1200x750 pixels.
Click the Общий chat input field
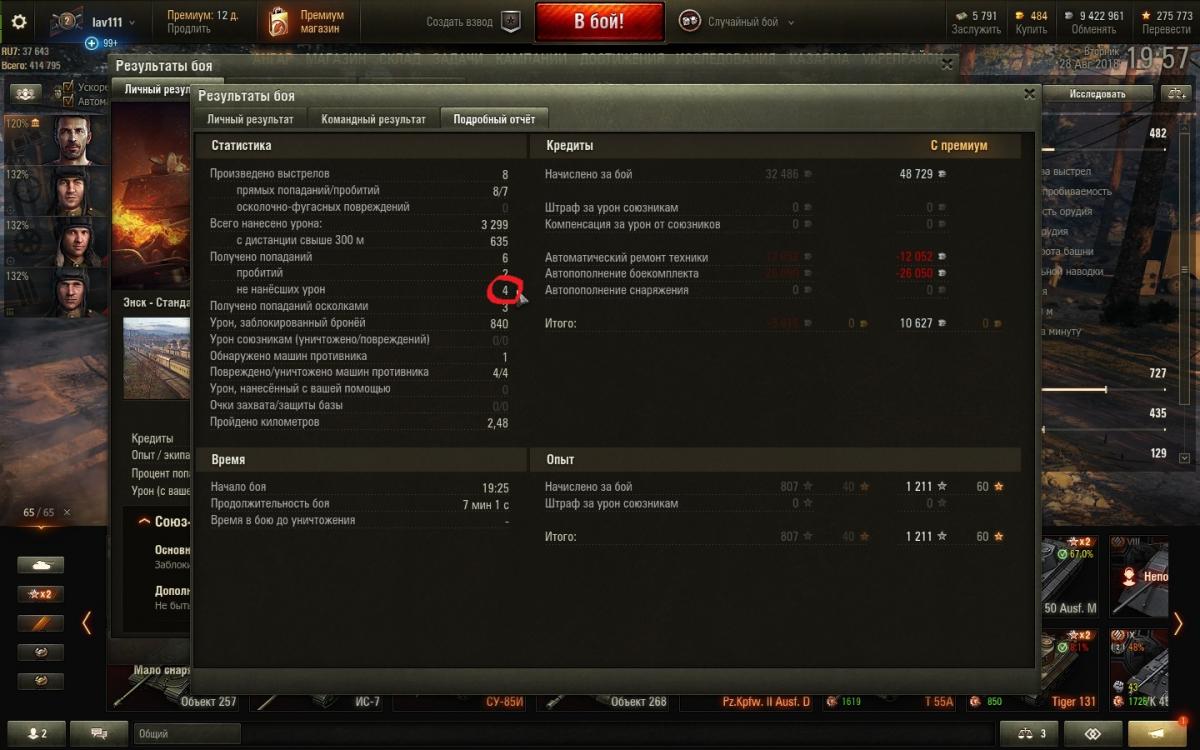pyautogui.click(x=187, y=734)
